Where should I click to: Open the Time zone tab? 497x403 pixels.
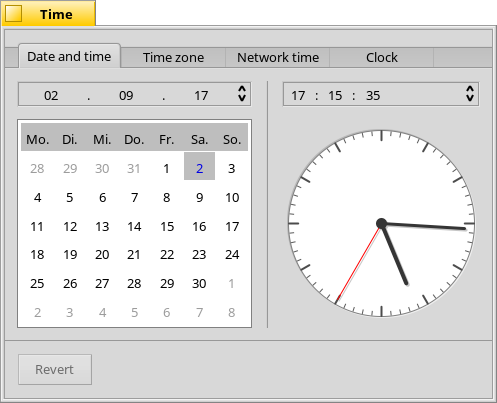pyautogui.click(x=173, y=58)
